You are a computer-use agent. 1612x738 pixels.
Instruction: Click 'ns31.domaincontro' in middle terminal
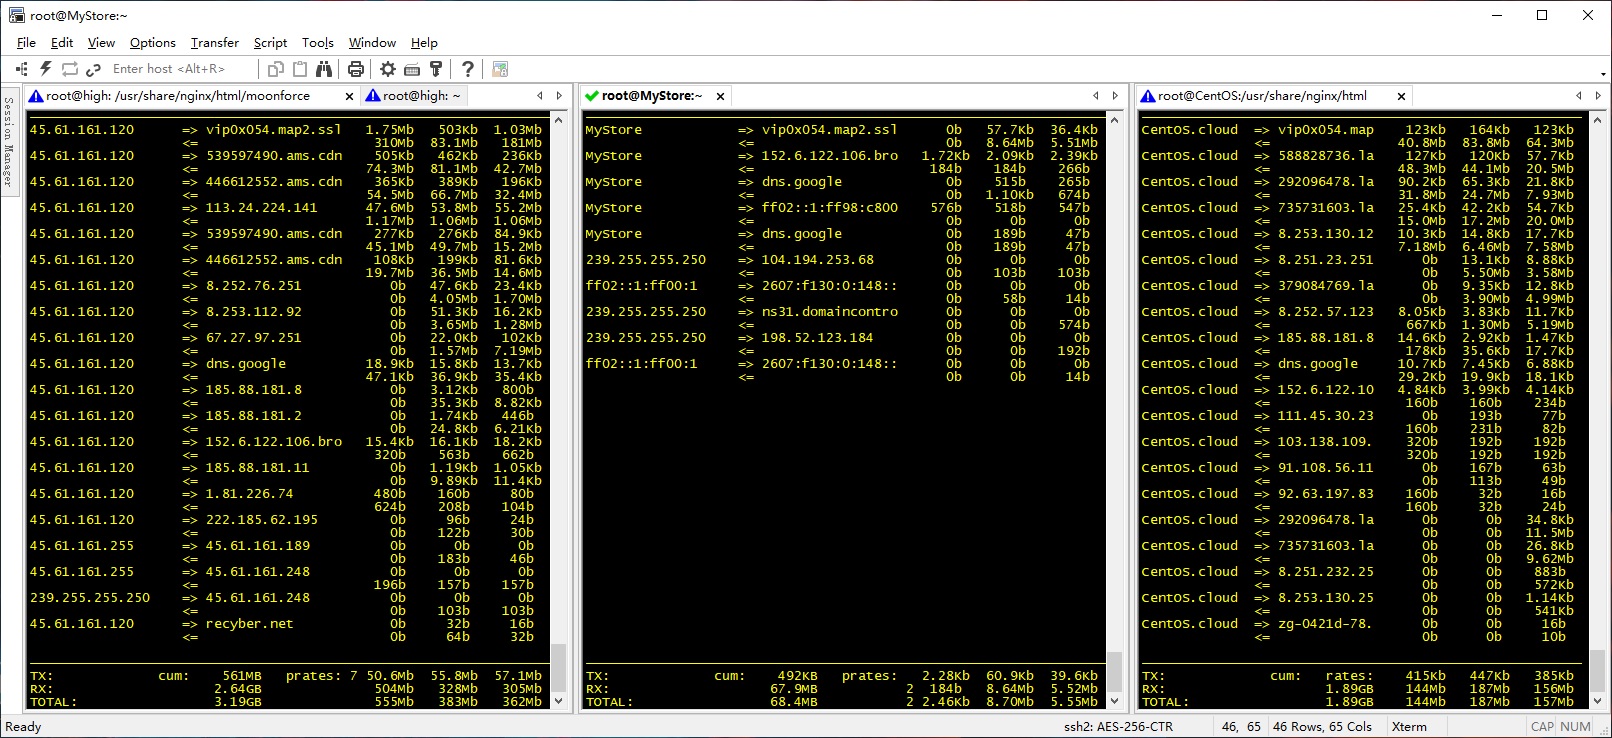[830, 311]
